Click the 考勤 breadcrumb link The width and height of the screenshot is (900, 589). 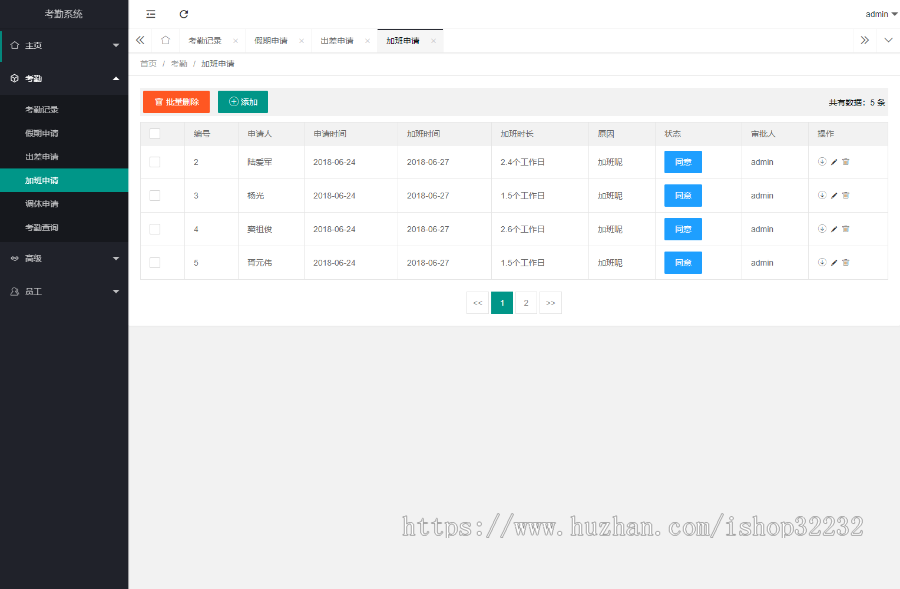[179, 64]
